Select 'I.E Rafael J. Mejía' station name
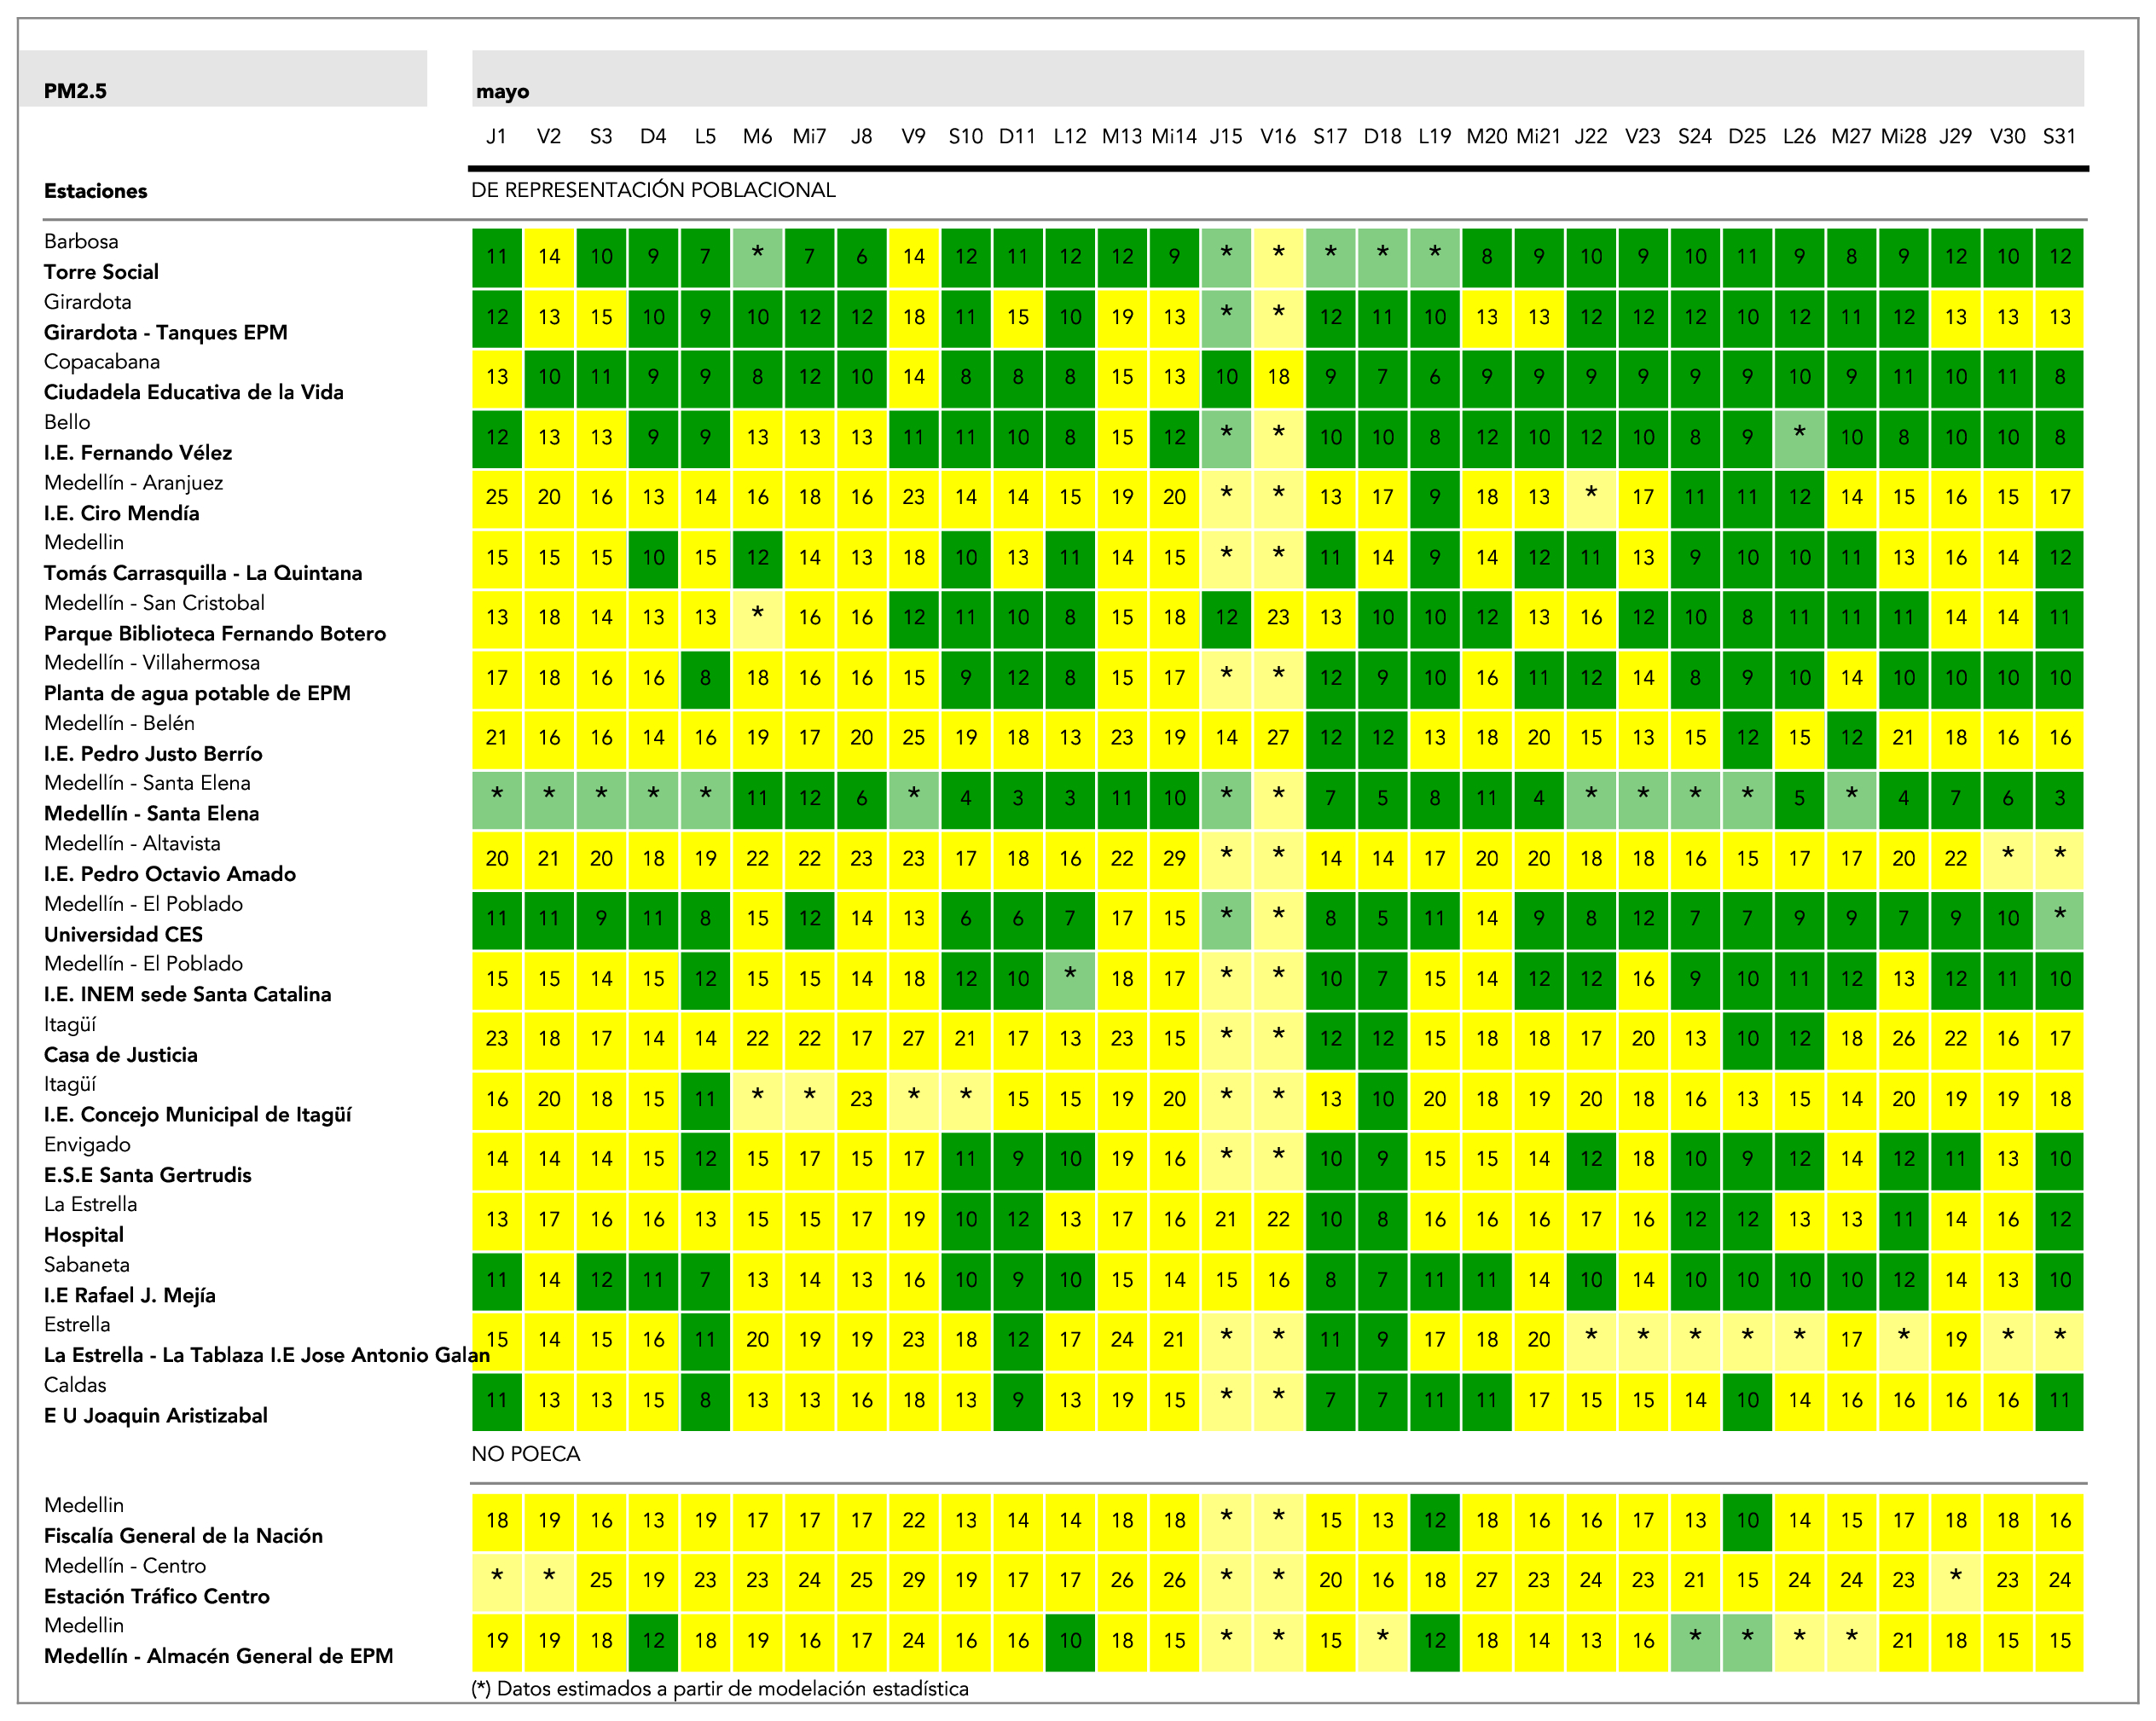2156x1721 pixels. (129, 1296)
